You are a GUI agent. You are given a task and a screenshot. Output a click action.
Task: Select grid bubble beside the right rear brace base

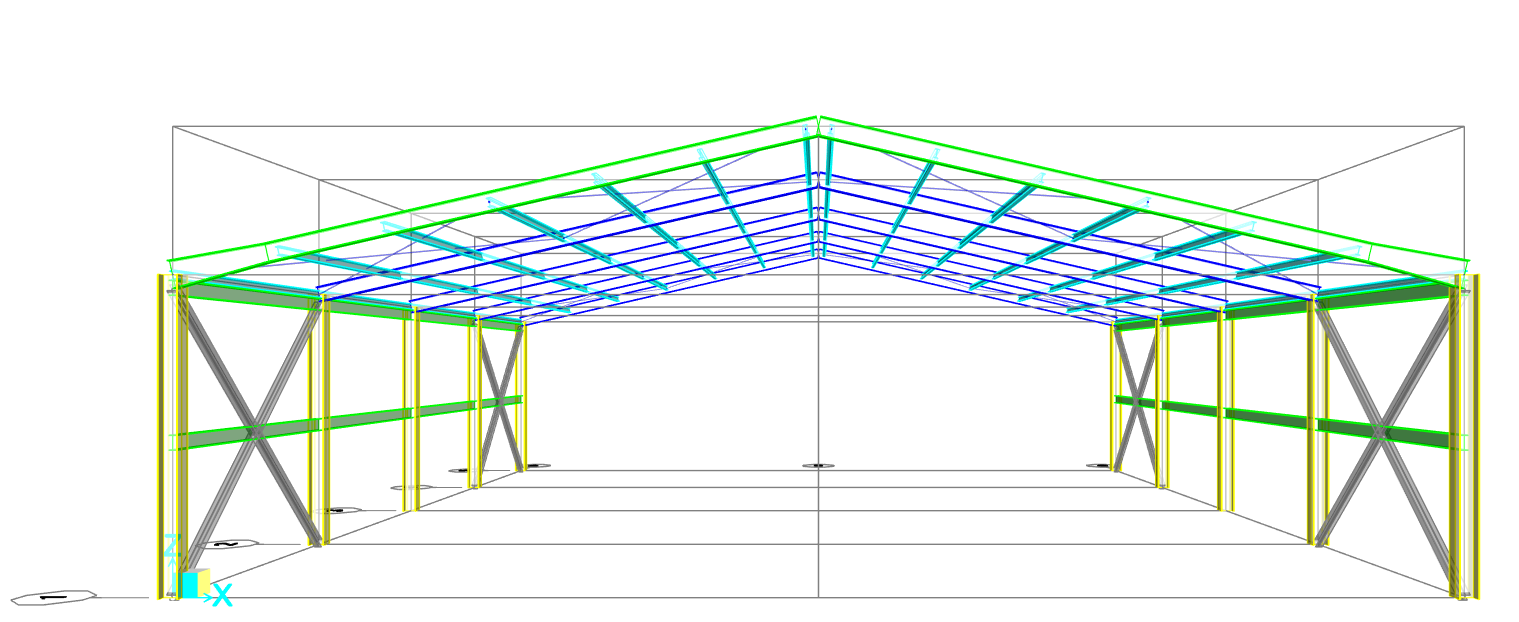tap(1098, 466)
